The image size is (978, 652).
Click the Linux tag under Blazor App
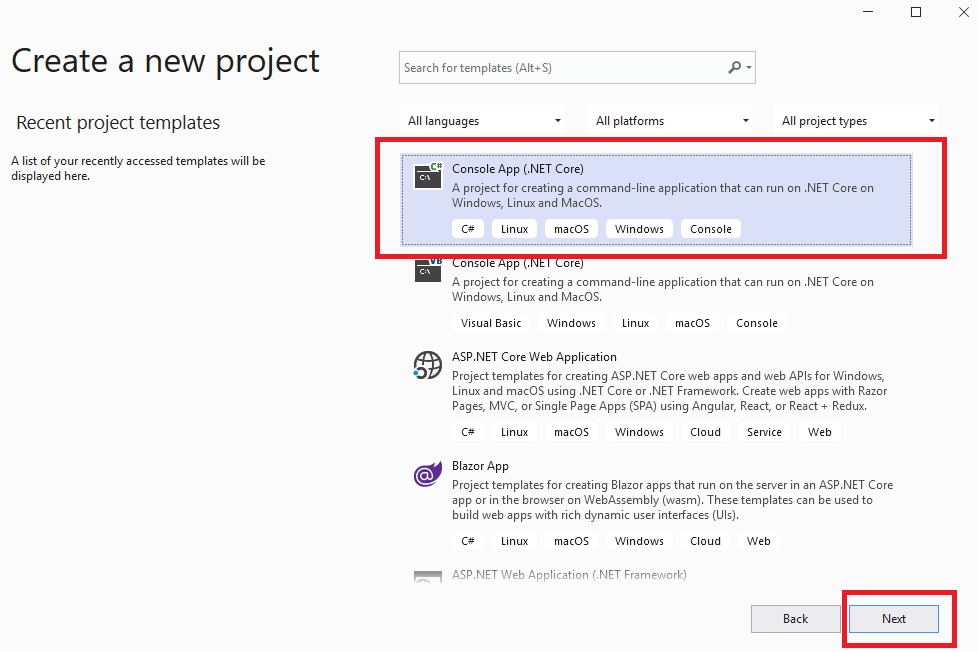pos(515,541)
